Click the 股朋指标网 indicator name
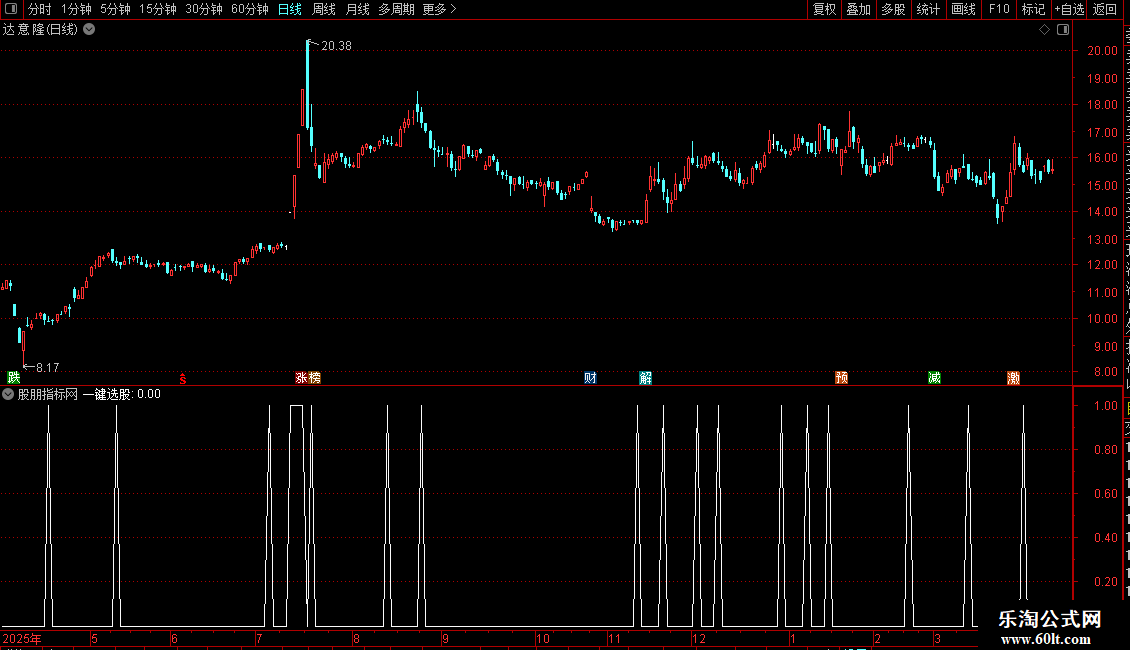The image size is (1130, 650). coord(48,394)
